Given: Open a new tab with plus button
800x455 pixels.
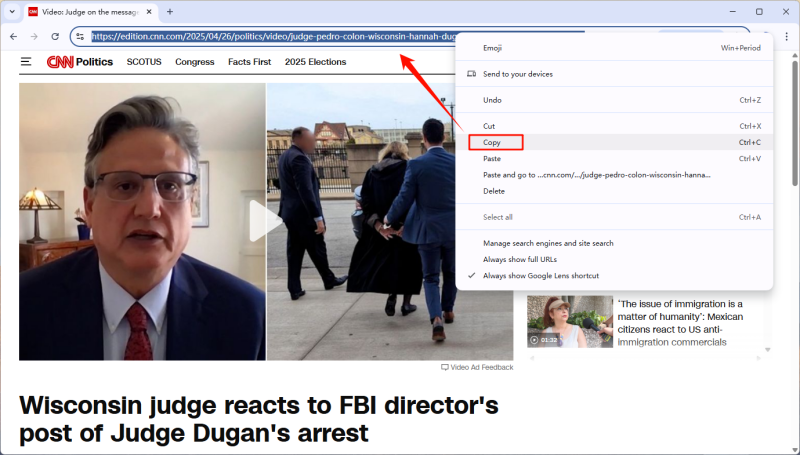Looking at the screenshot, I should point(170,11).
